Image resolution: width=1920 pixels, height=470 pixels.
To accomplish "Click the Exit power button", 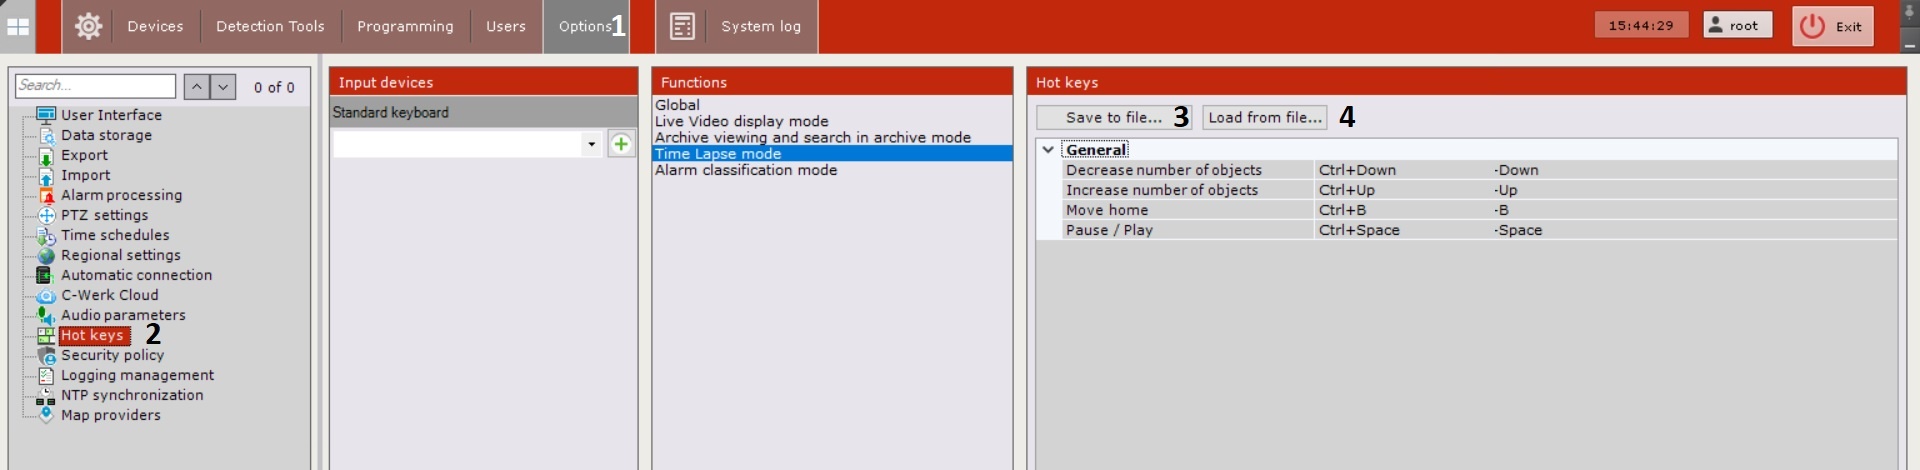I will click(1832, 26).
